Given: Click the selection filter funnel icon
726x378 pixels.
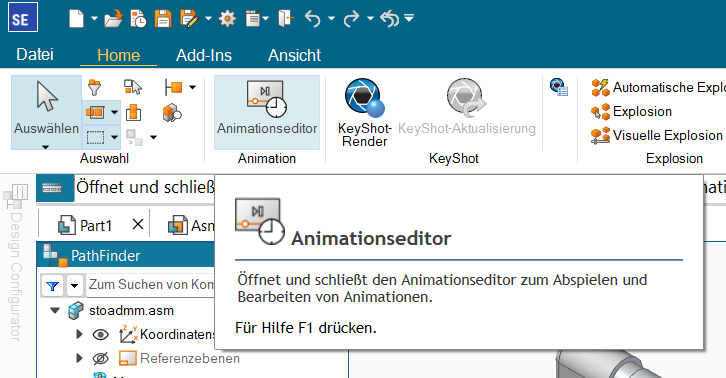Looking at the screenshot, I should [x=94, y=87].
